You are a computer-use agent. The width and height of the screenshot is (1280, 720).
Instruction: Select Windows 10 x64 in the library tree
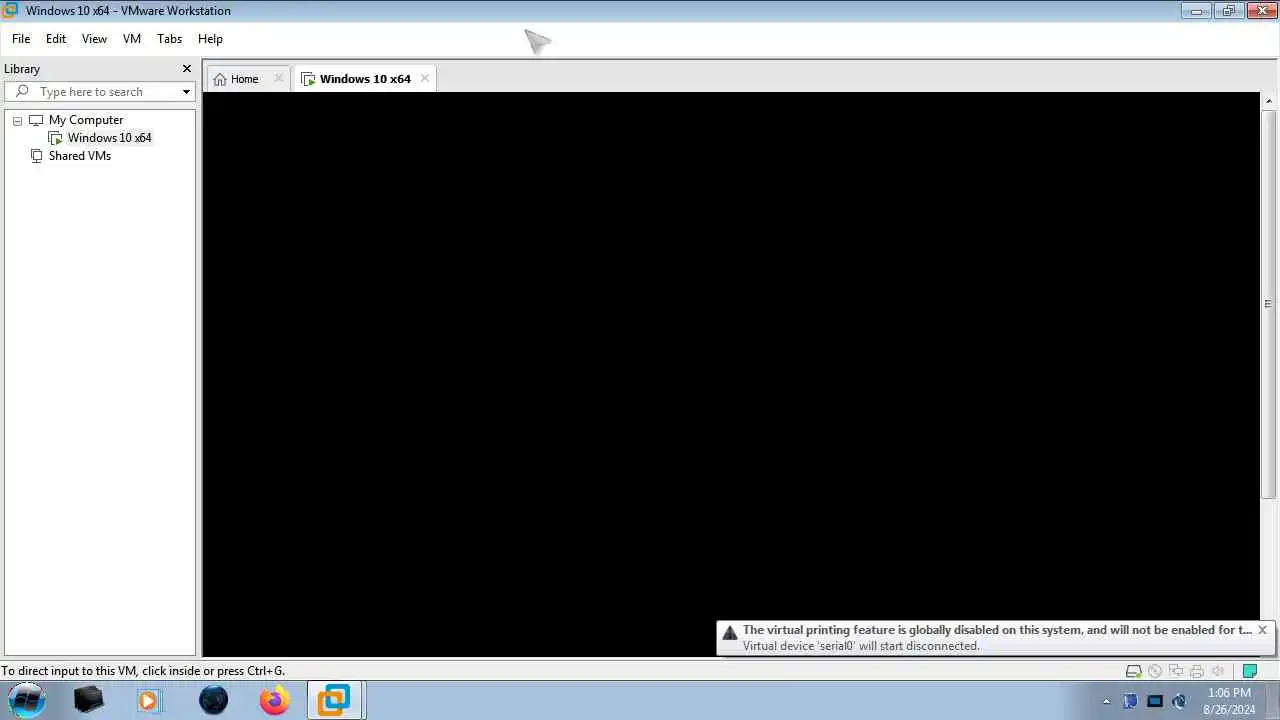coord(109,138)
